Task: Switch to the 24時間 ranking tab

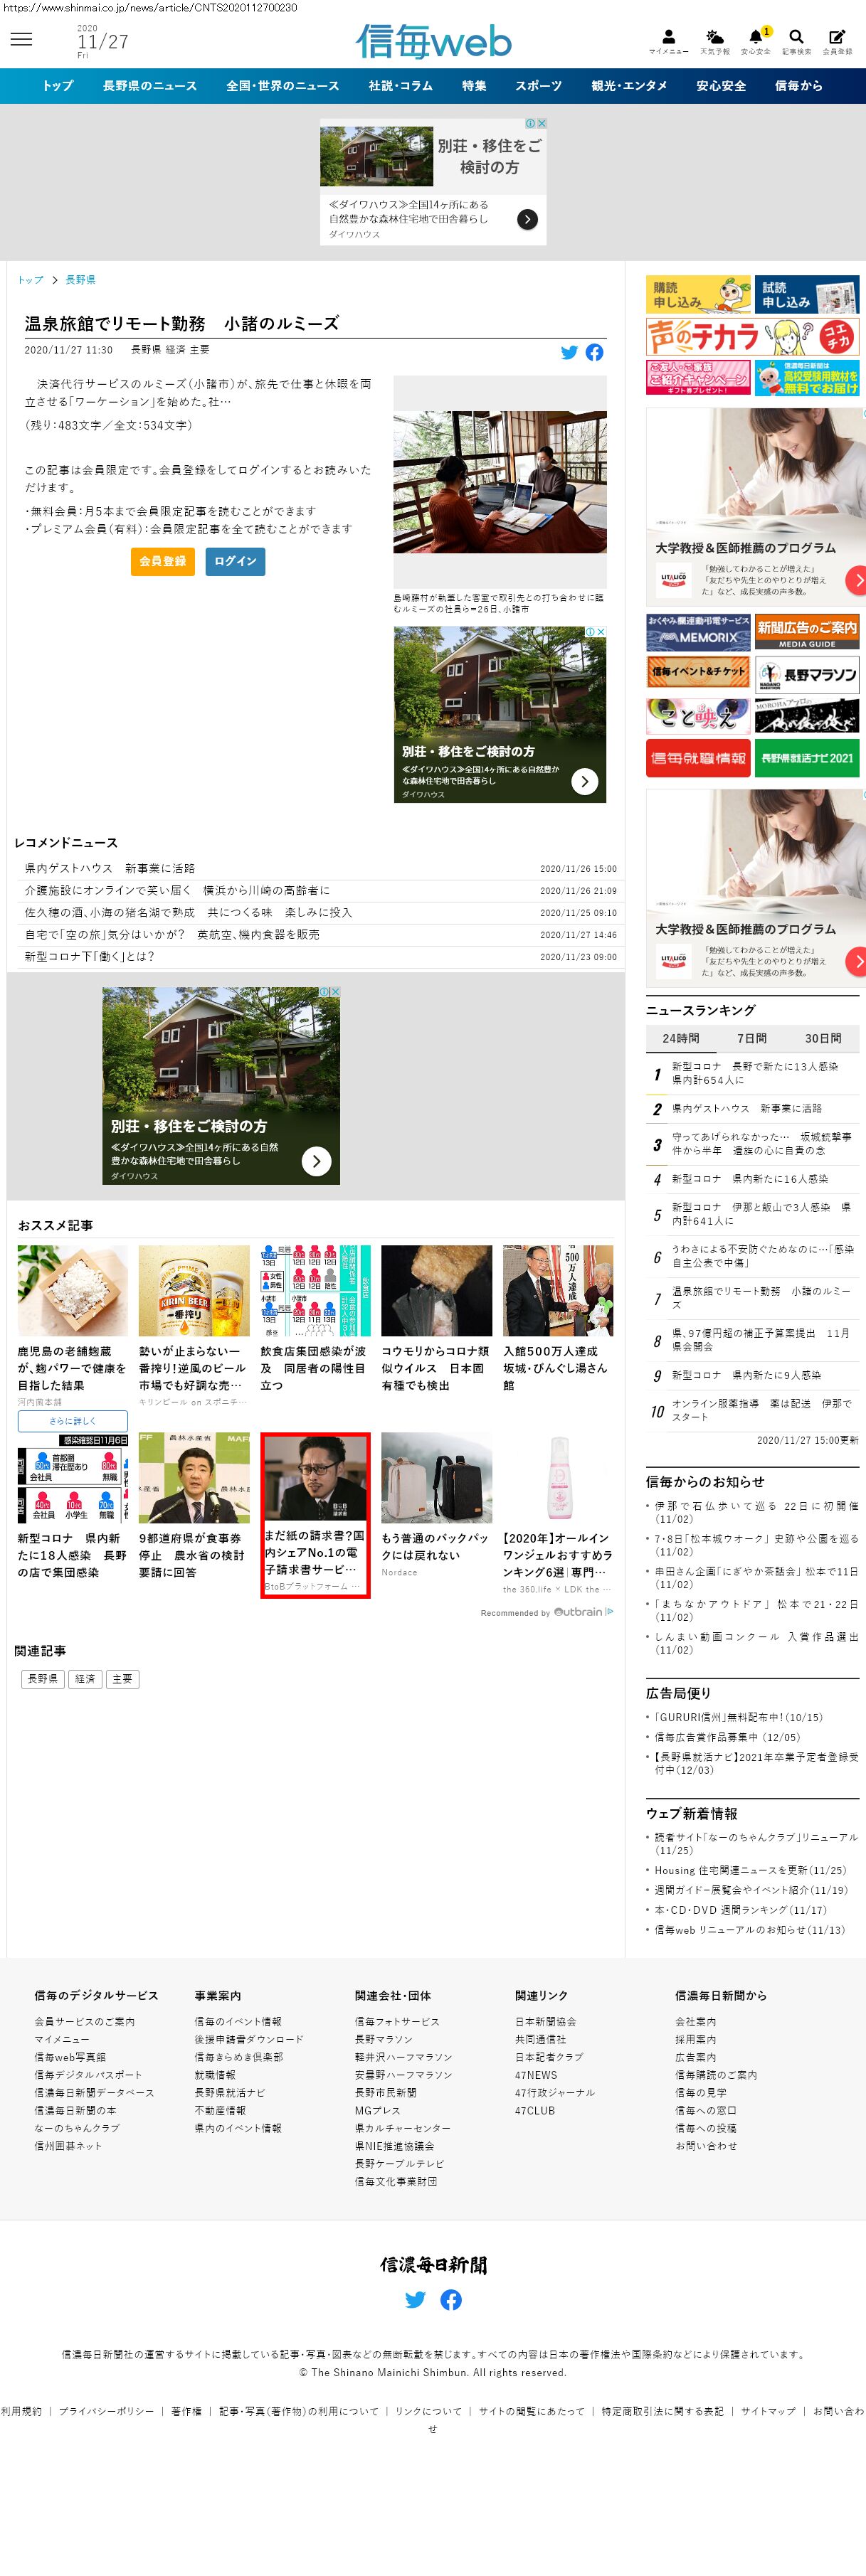Action: (681, 1038)
